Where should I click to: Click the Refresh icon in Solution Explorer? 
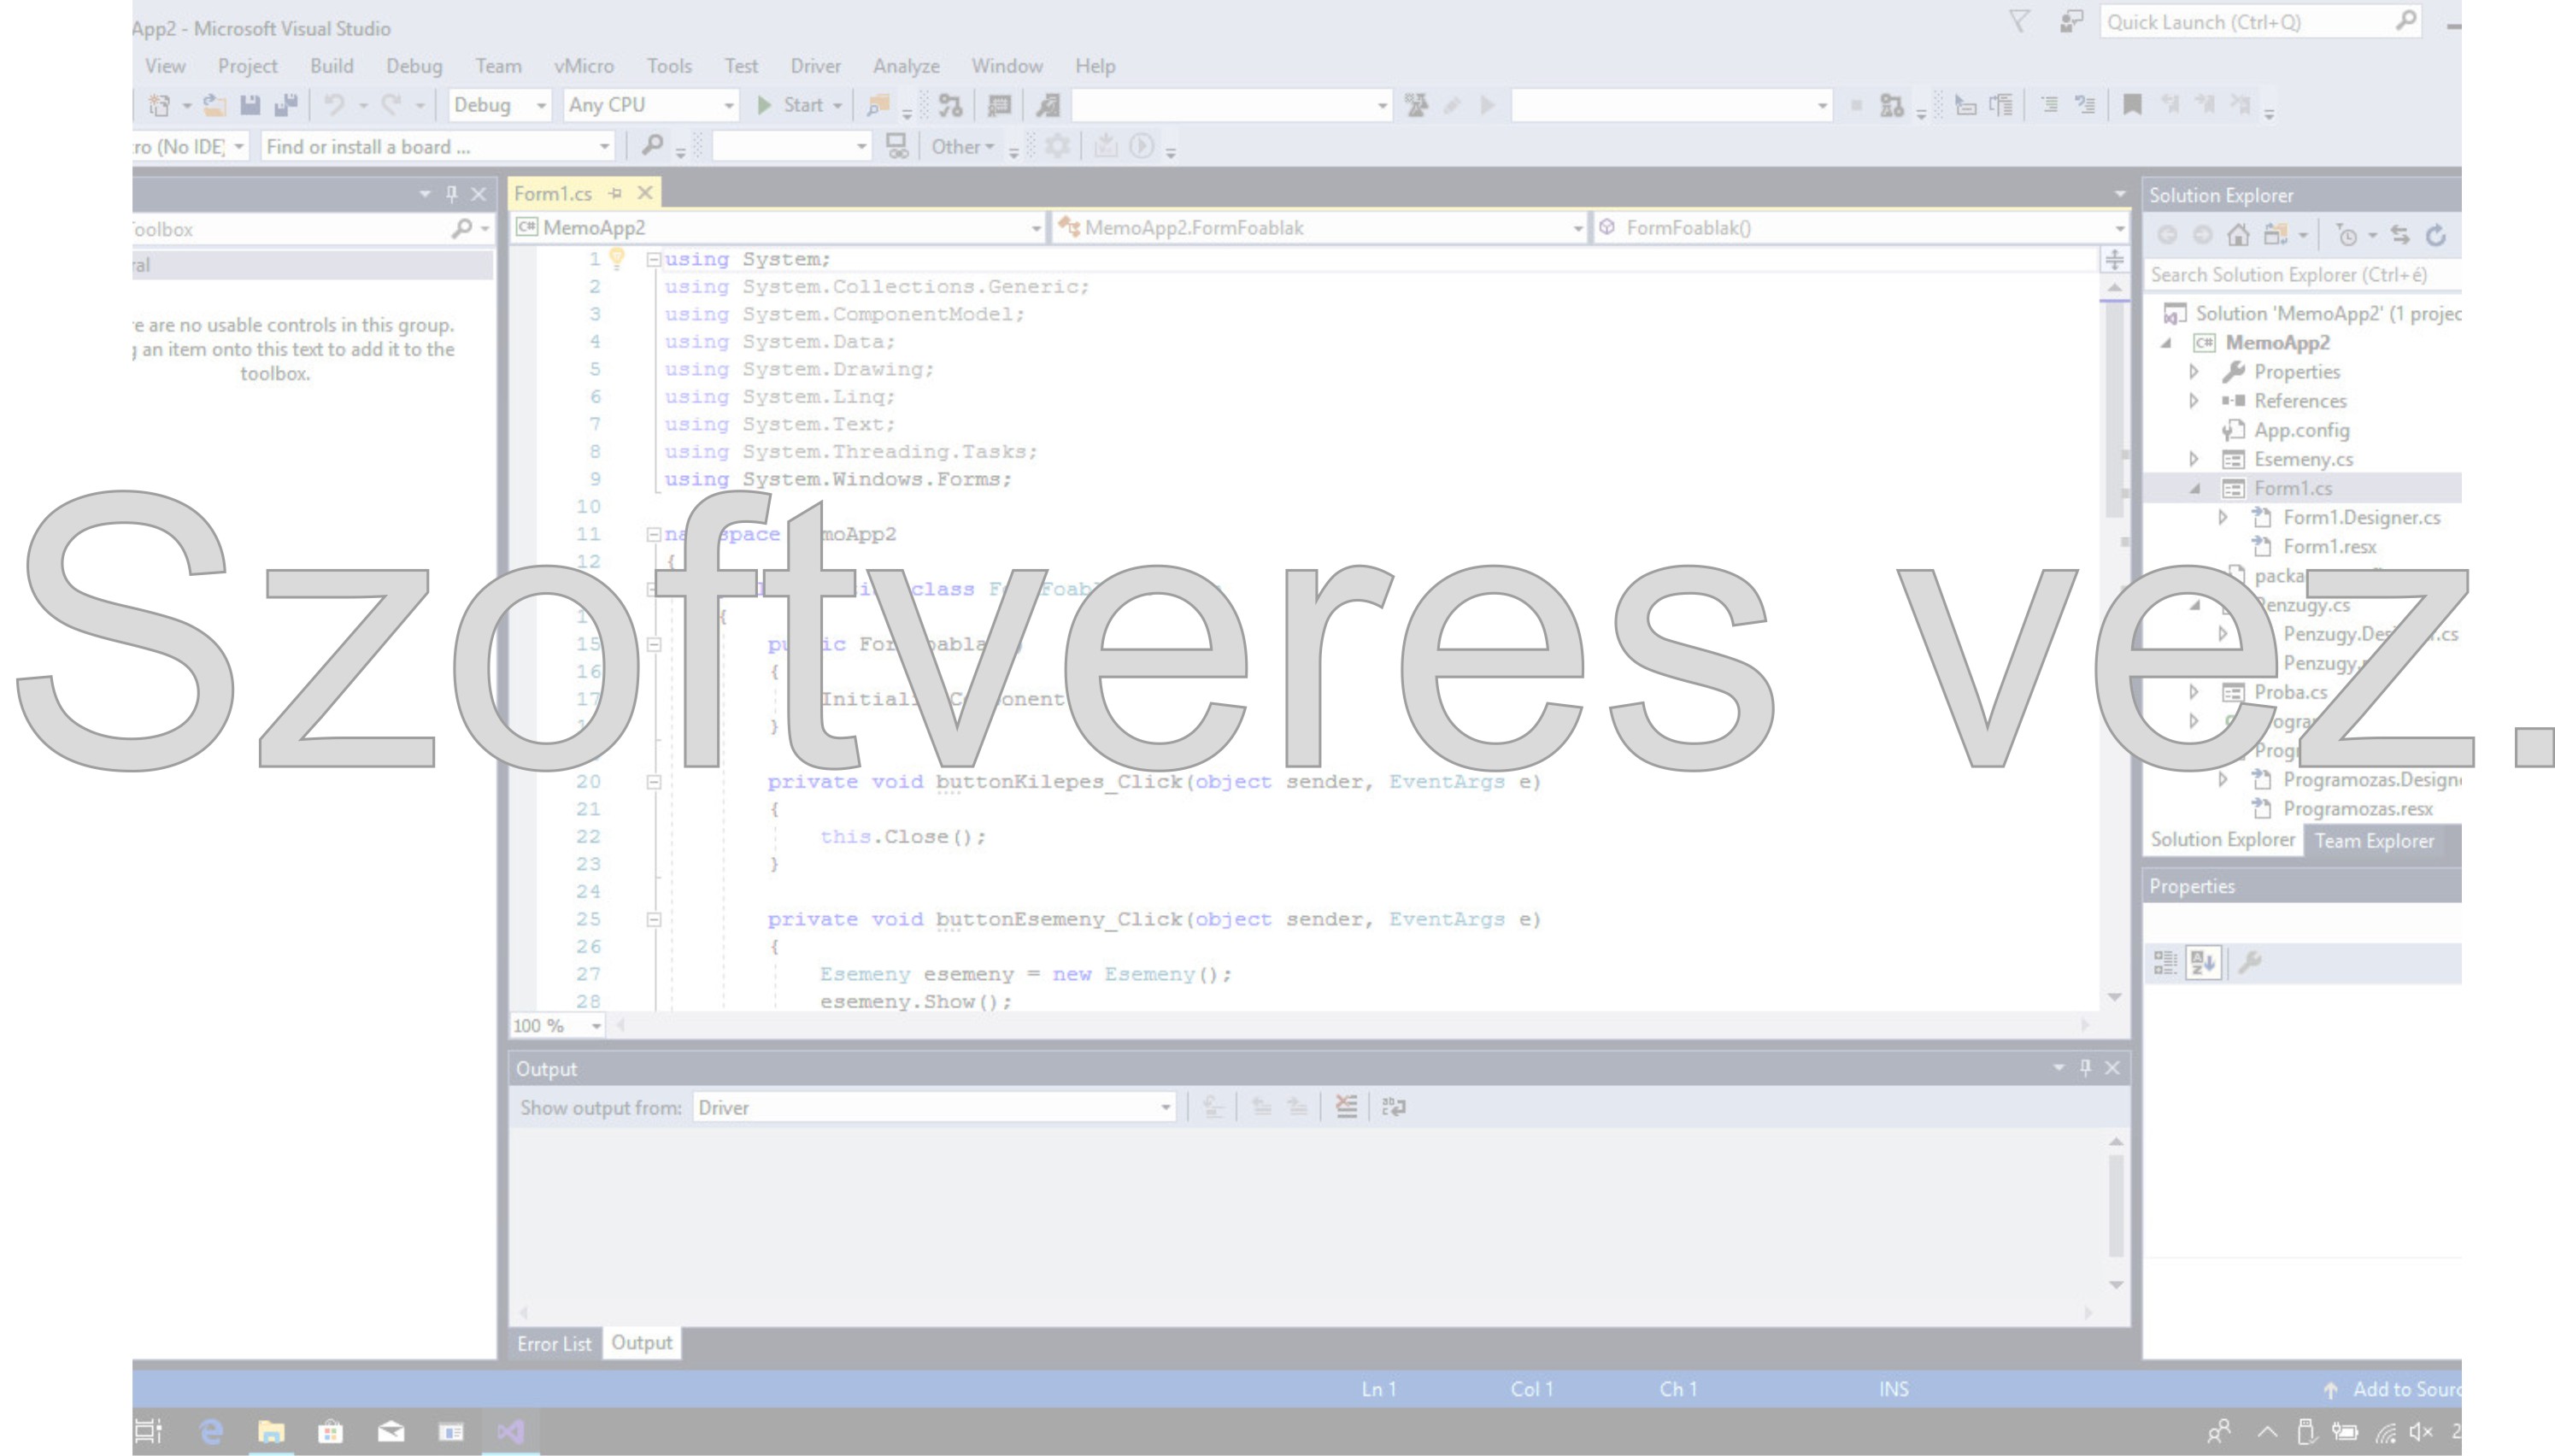[x=2436, y=235]
